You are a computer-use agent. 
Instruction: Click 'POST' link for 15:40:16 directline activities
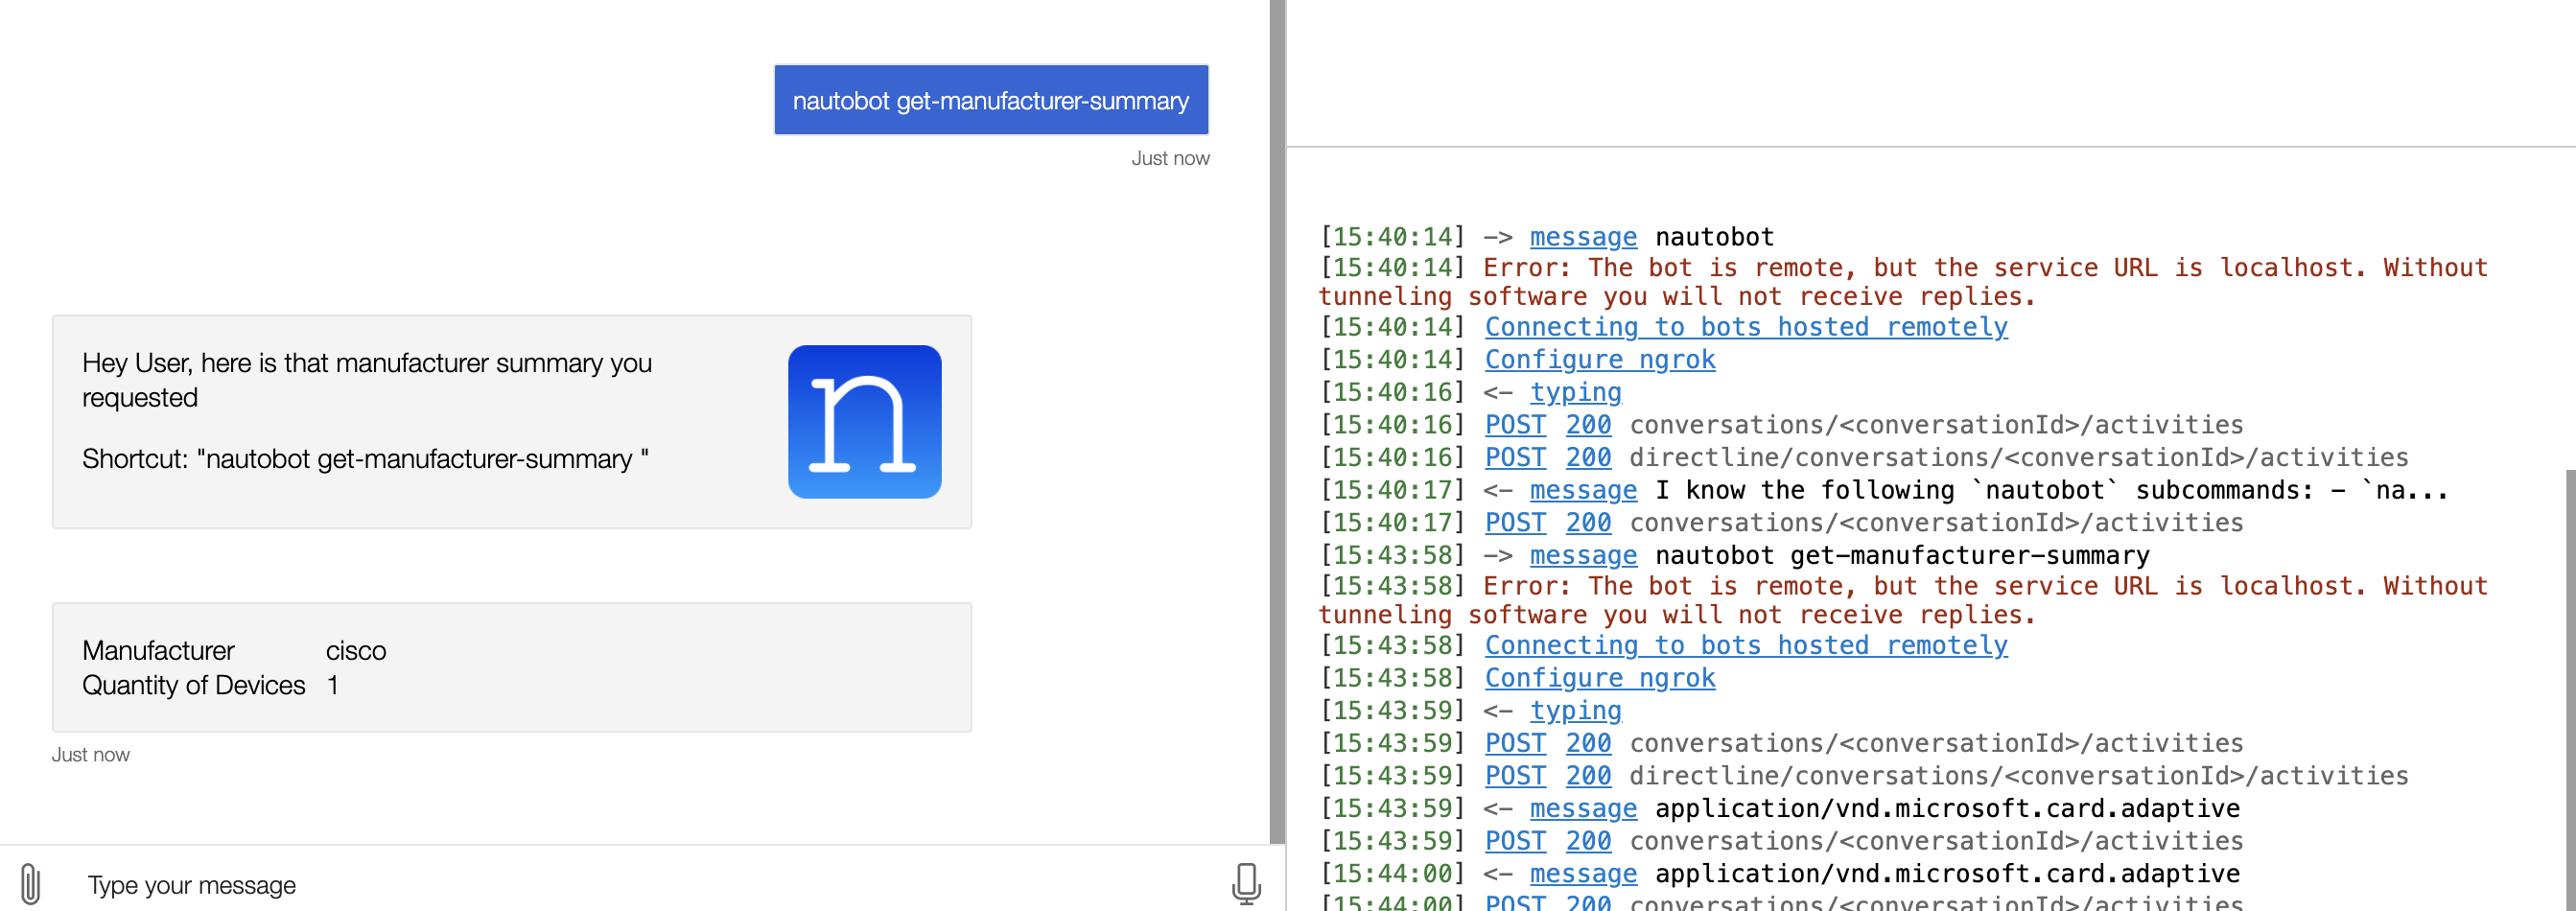[1514, 457]
